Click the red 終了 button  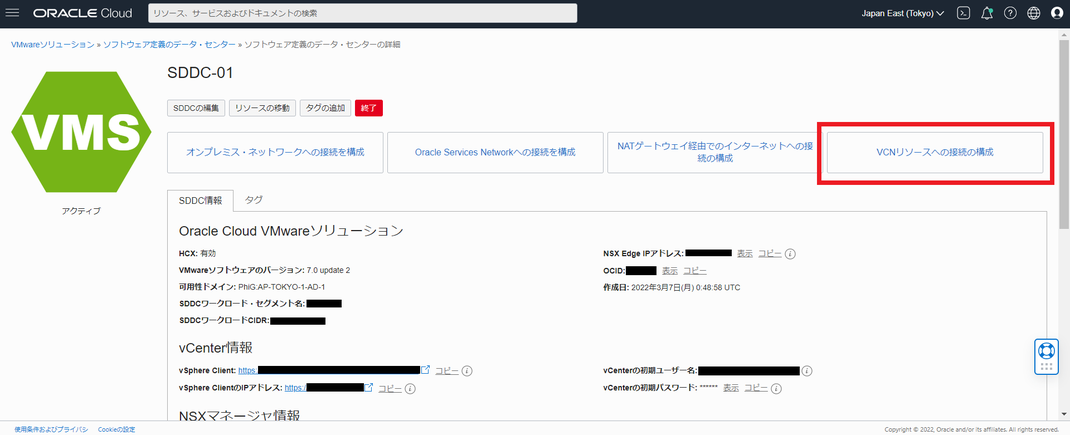point(368,108)
